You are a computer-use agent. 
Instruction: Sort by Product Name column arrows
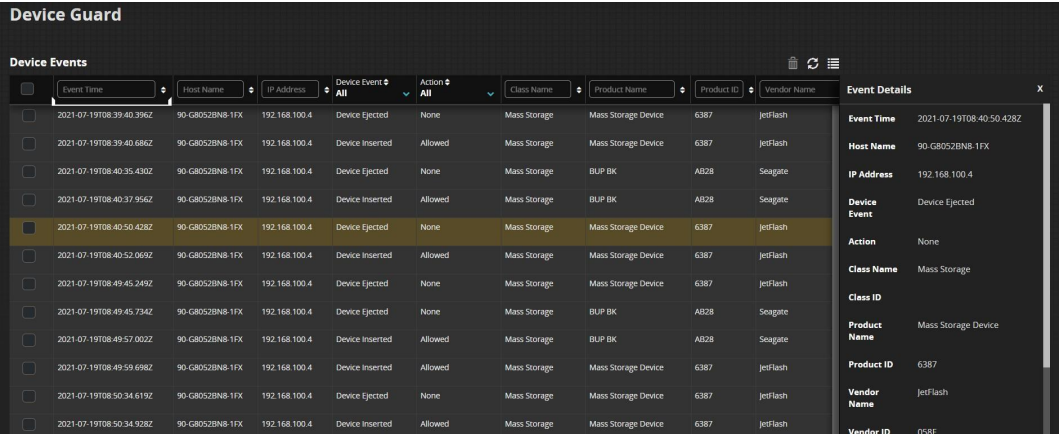coord(682,90)
